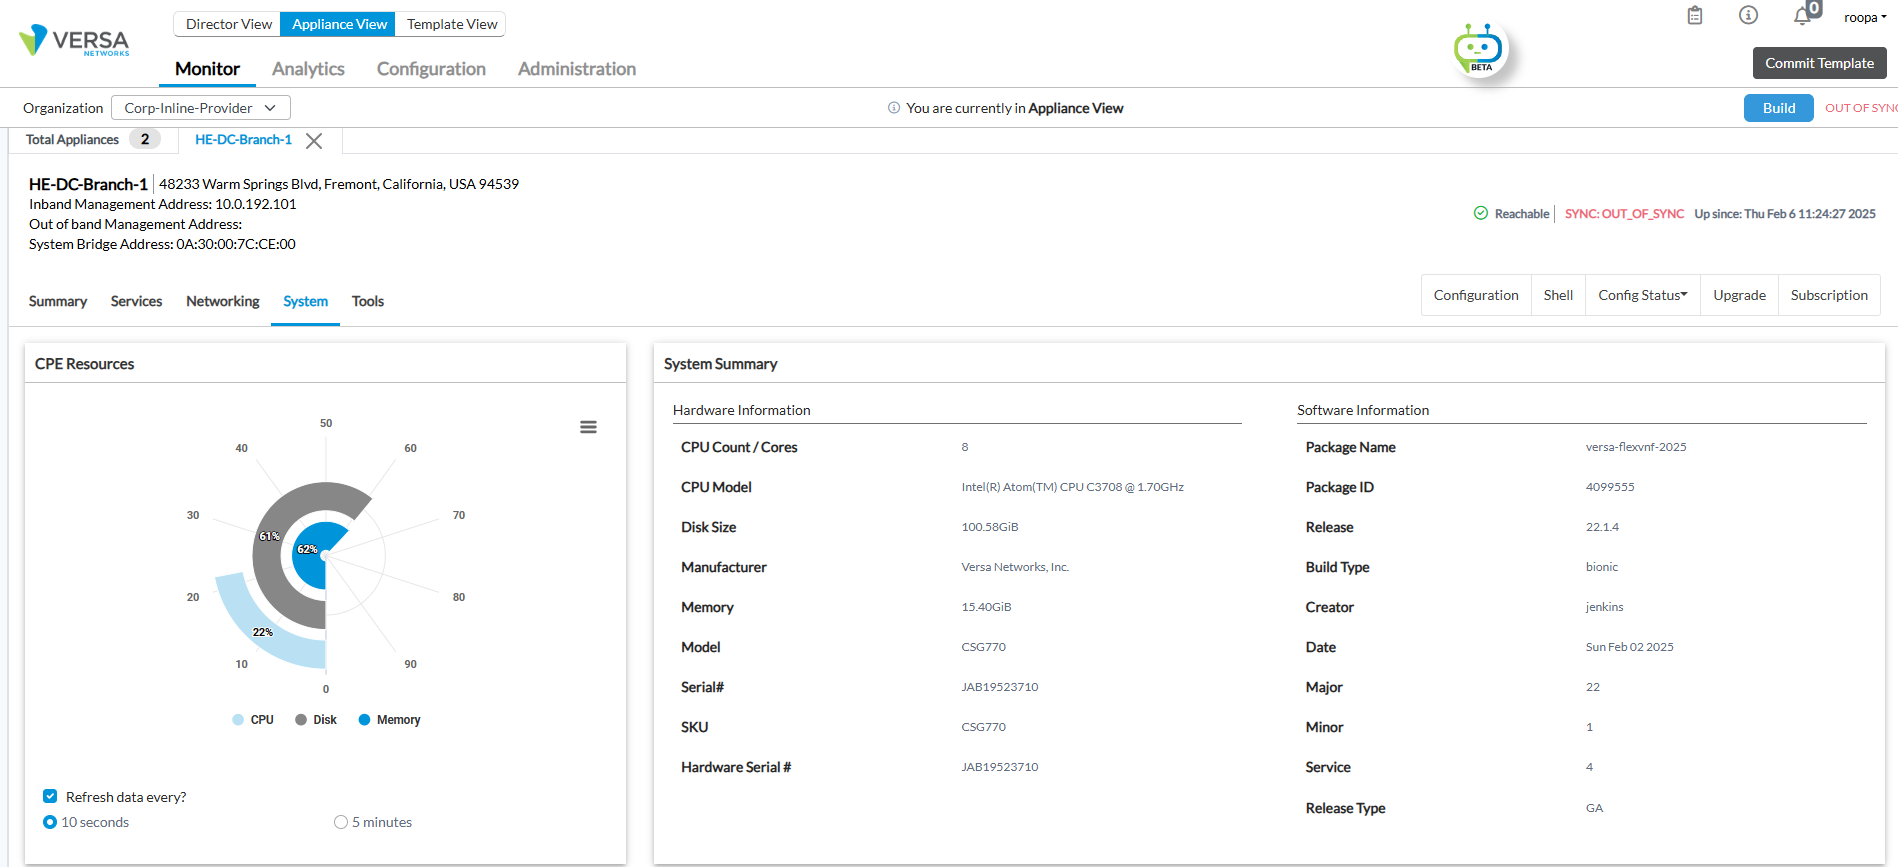This screenshot has width=1898, height=867.
Task: Switch to Template View
Action: click(451, 24)
